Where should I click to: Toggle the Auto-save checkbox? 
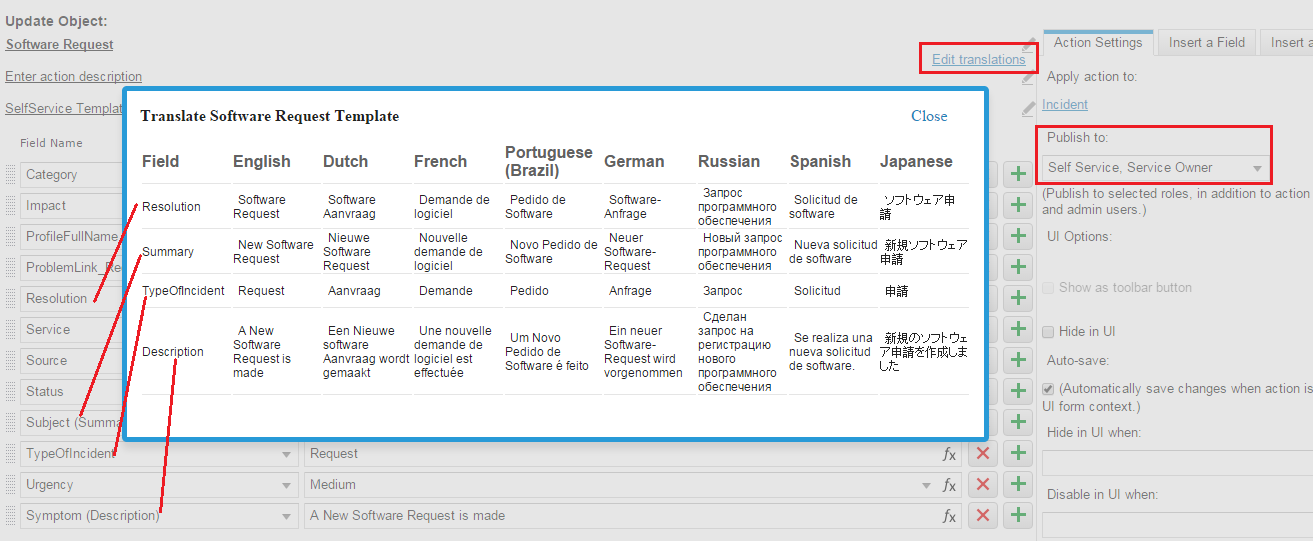point(1048,389)
